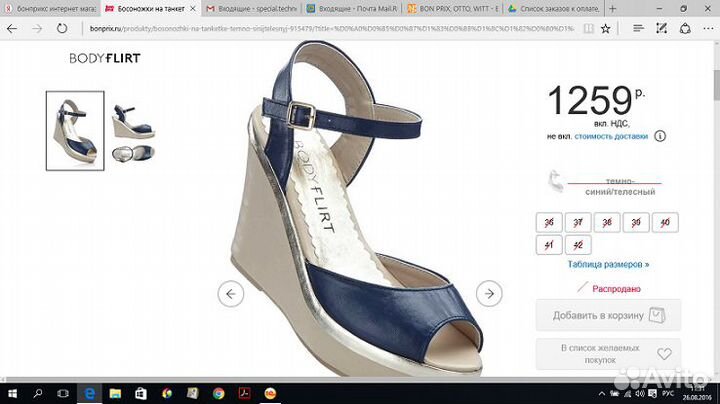Click the Edge taskbar icon

(90, 393)
